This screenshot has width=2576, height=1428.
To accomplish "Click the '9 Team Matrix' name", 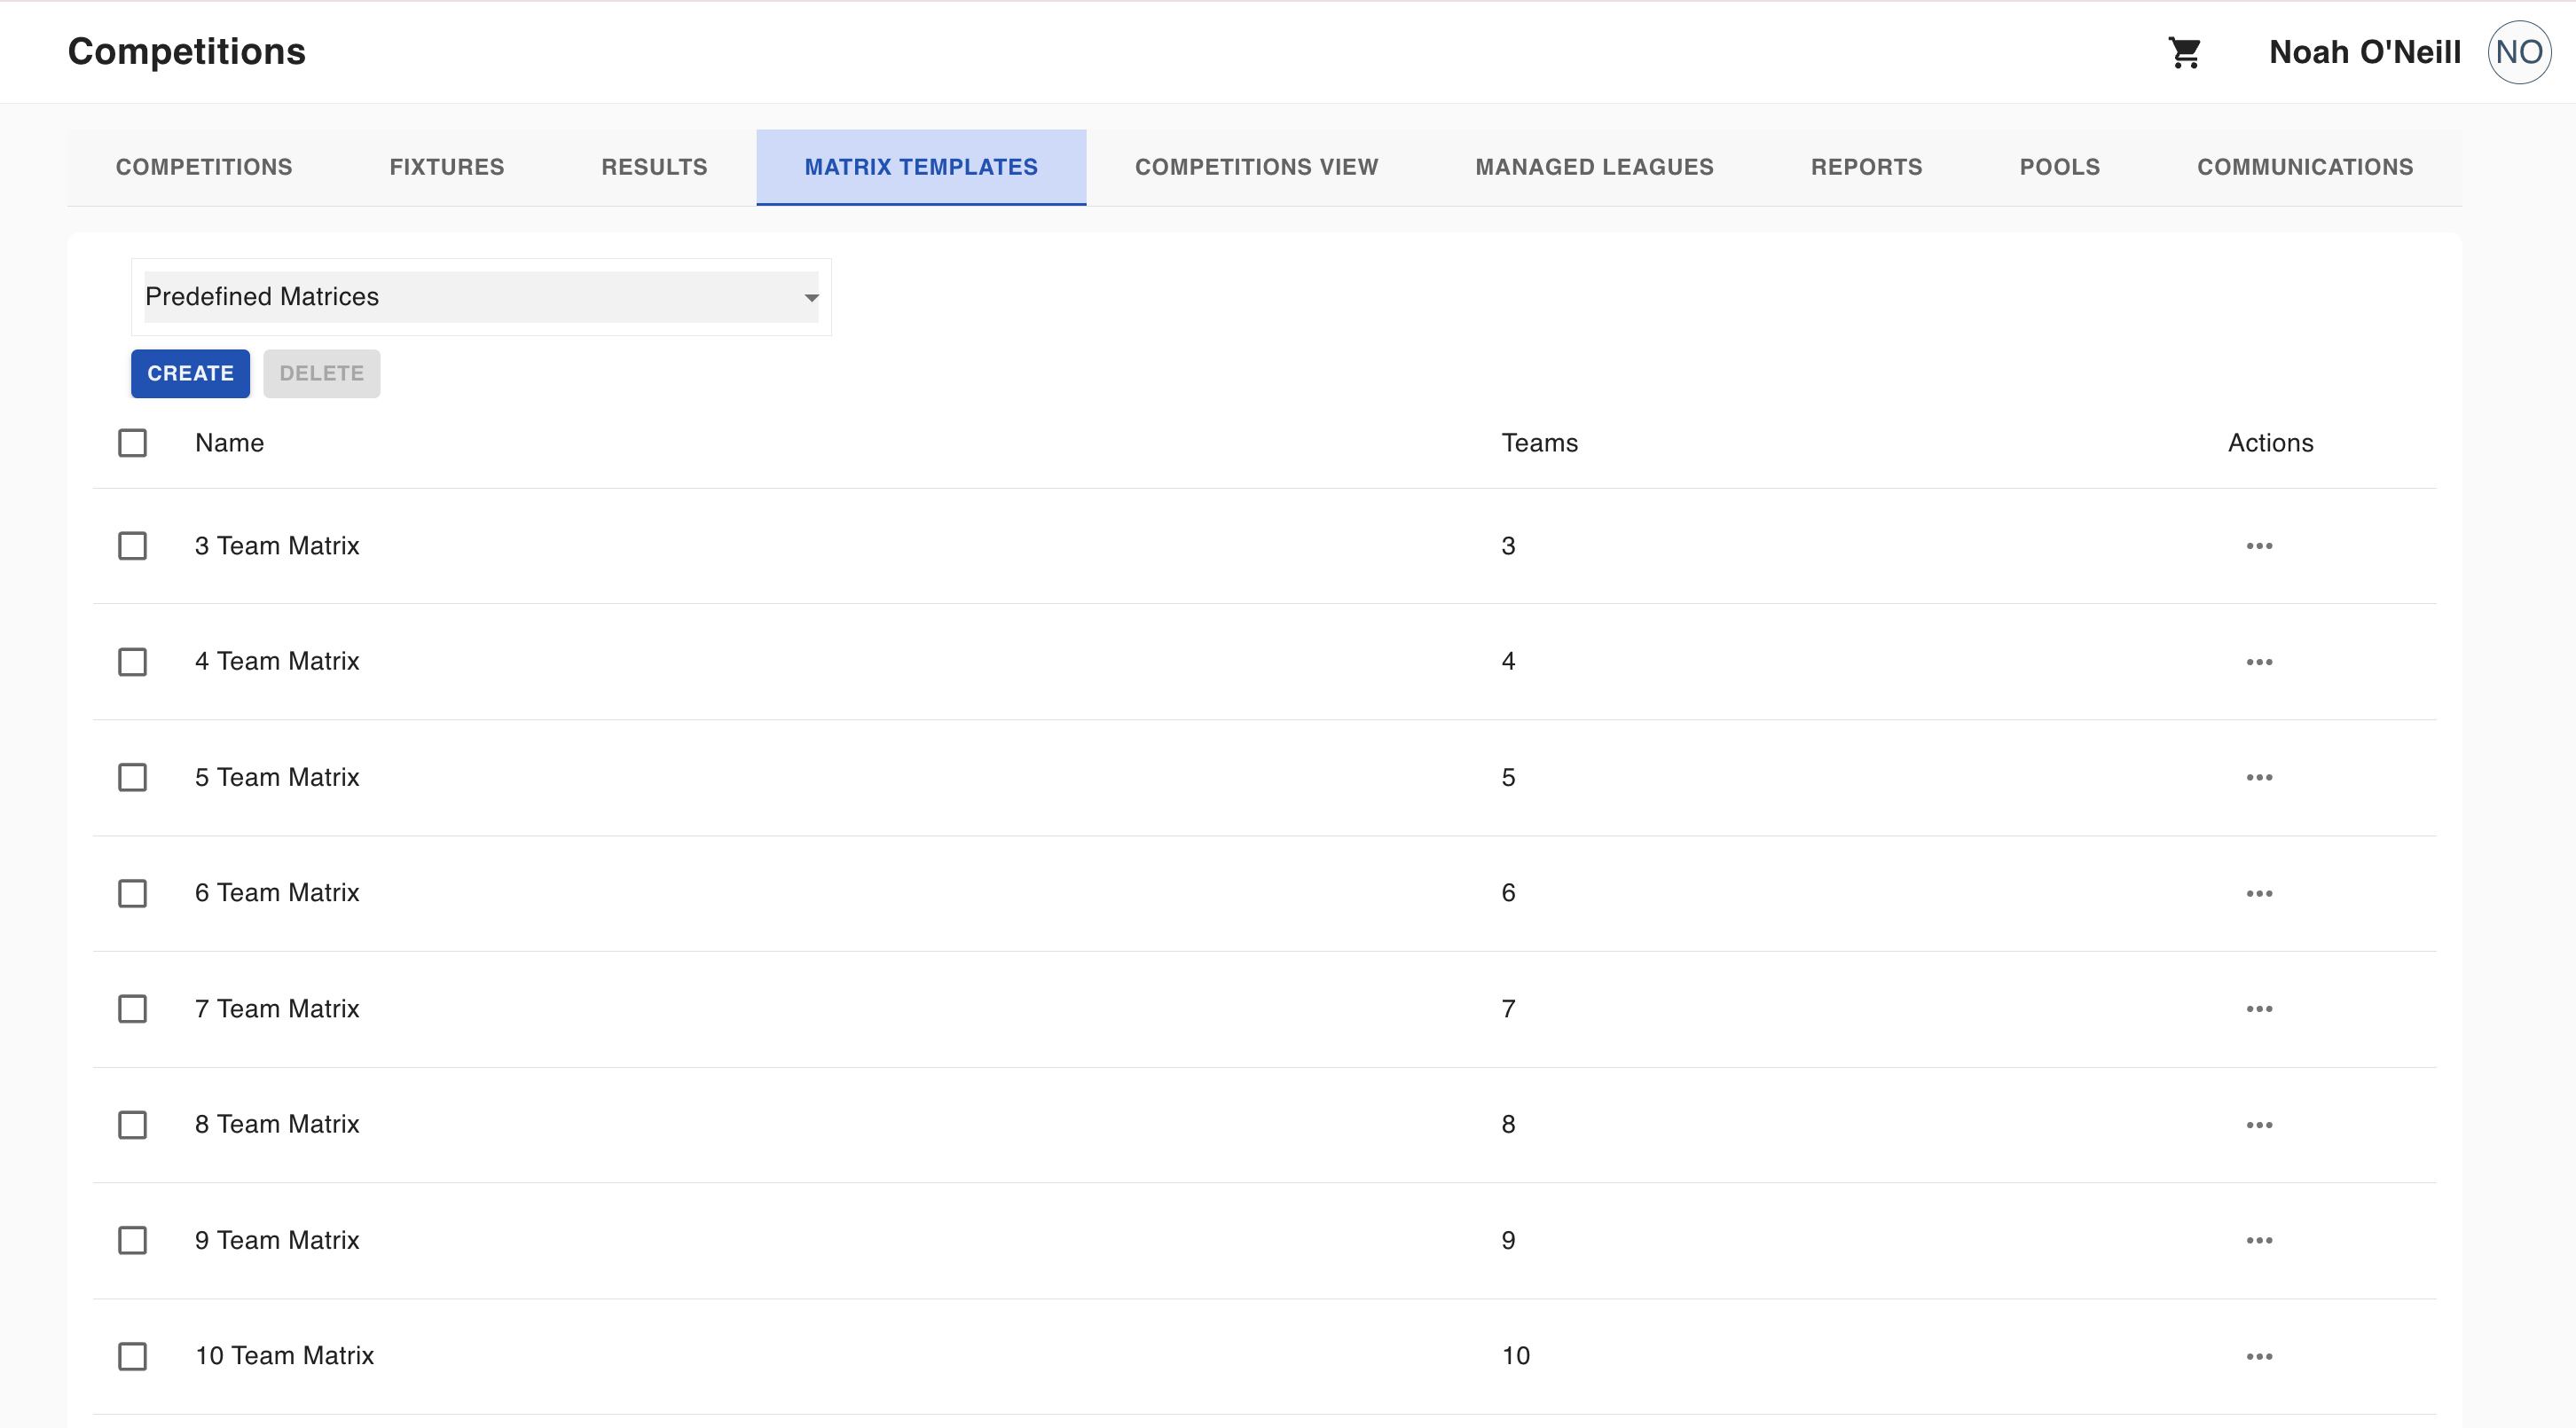I will (x=277, y=1240).
